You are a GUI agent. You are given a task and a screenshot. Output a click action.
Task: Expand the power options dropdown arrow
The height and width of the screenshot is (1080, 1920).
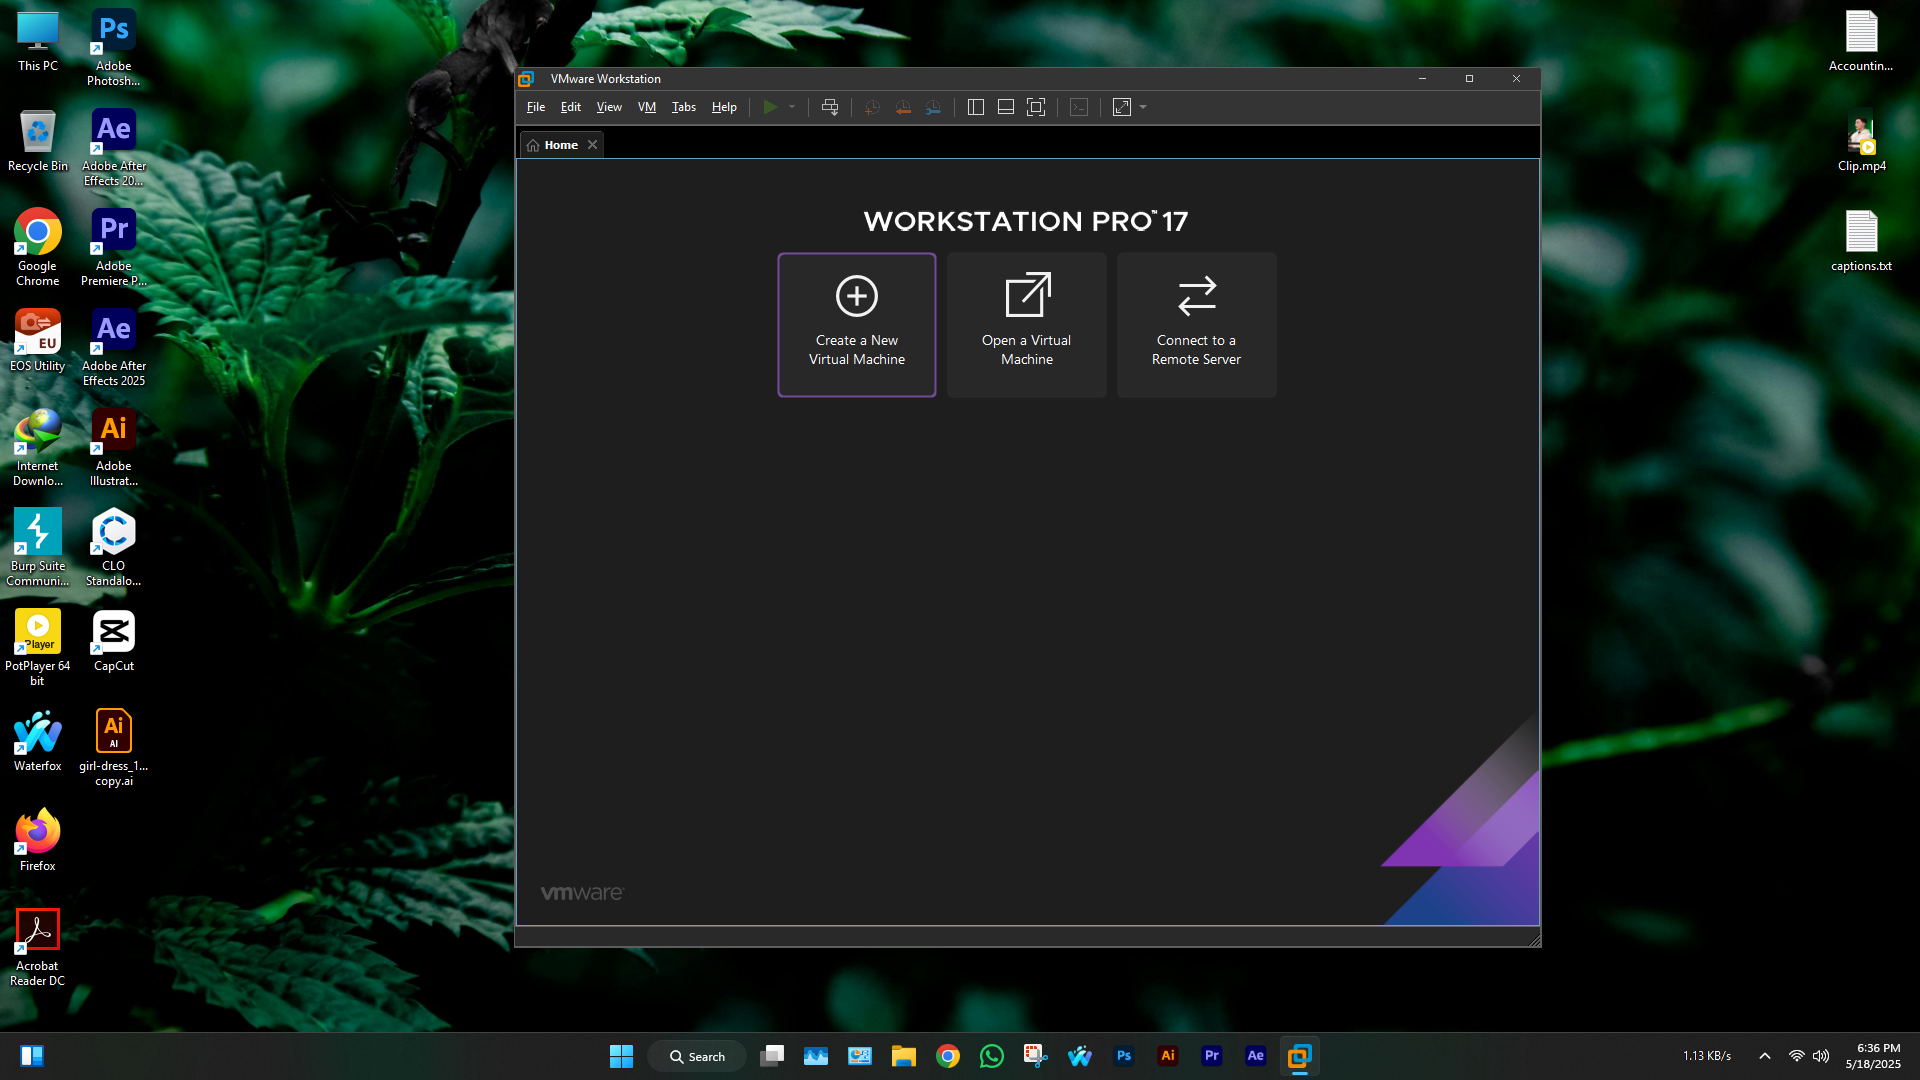(792, 107)
